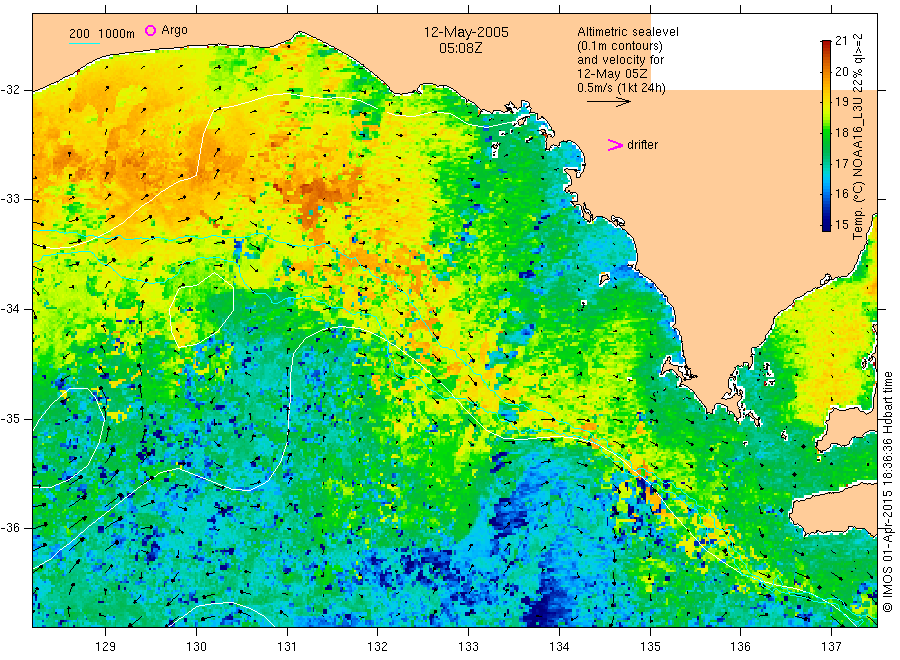
Task: Click the latitude label -32
Action: pos(10,90)
